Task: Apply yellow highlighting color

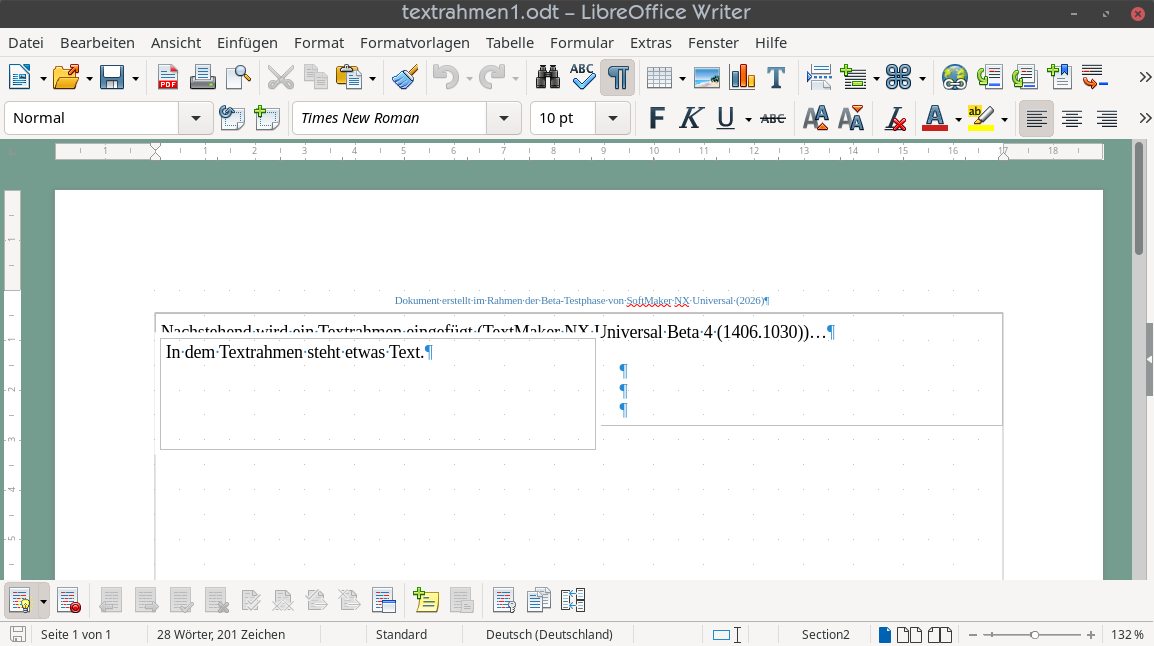Action: tap(980, 118)
